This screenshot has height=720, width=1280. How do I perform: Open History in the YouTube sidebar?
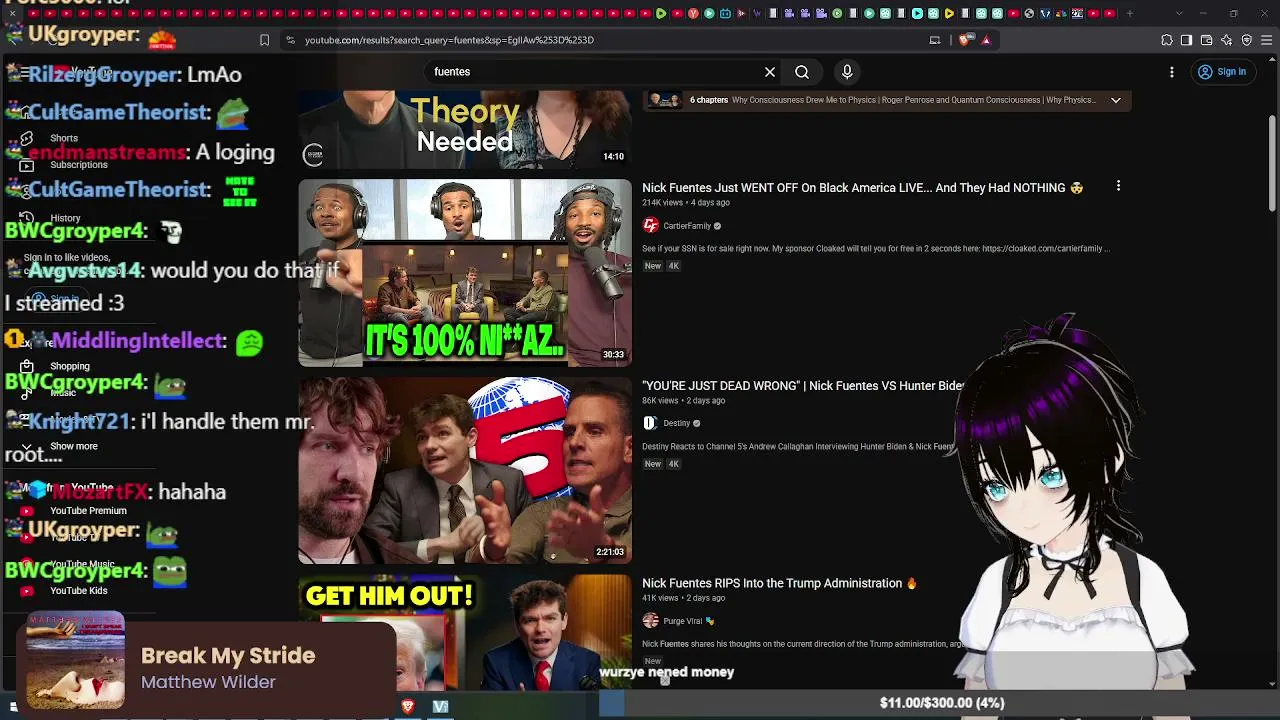tap(65, 218)
